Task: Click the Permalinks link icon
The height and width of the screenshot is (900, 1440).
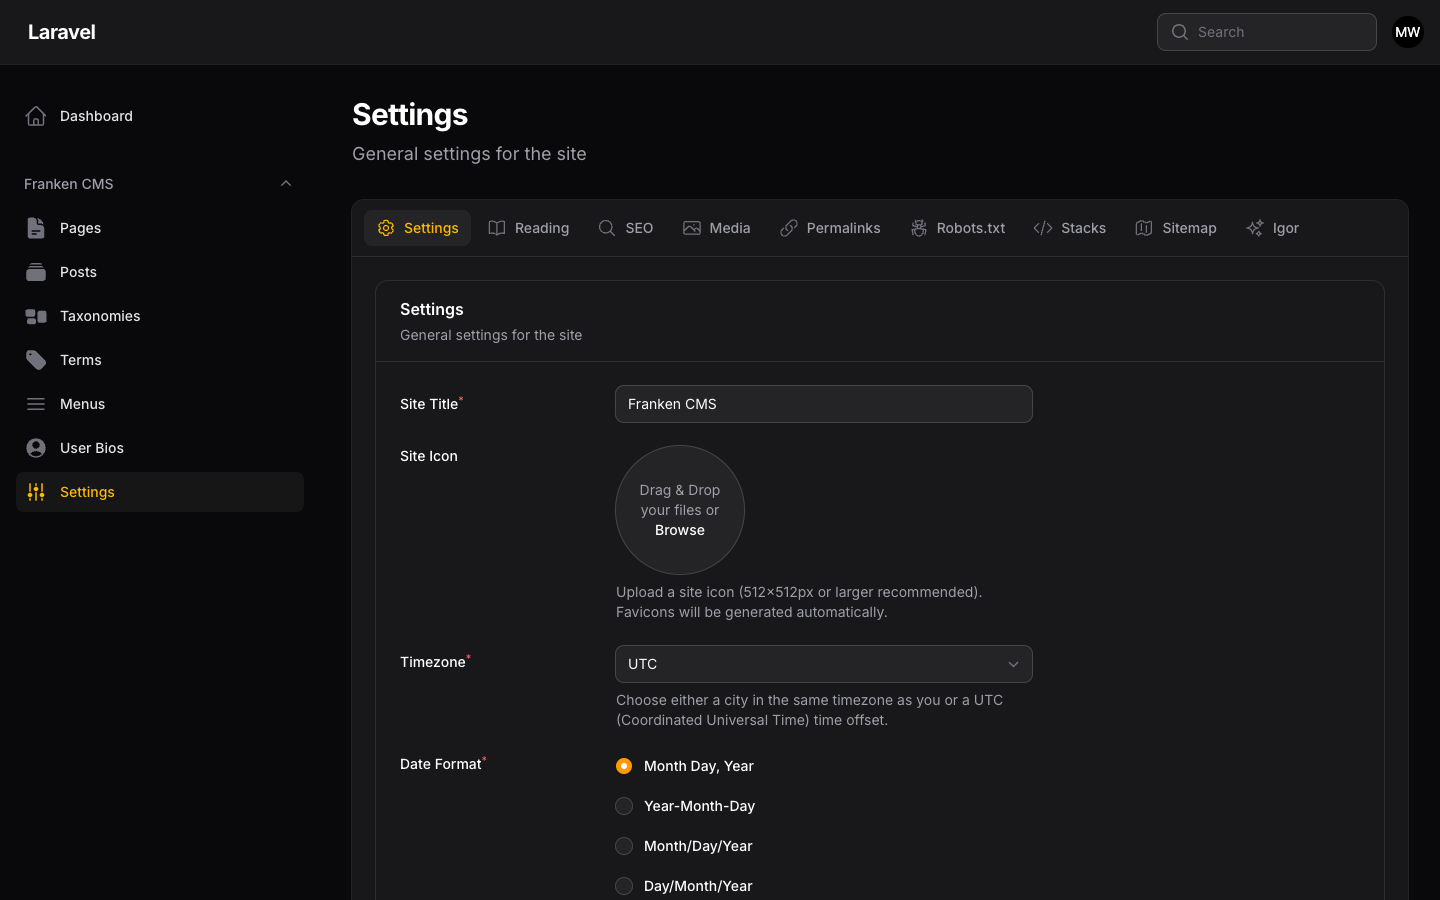Action: [789, 228]
